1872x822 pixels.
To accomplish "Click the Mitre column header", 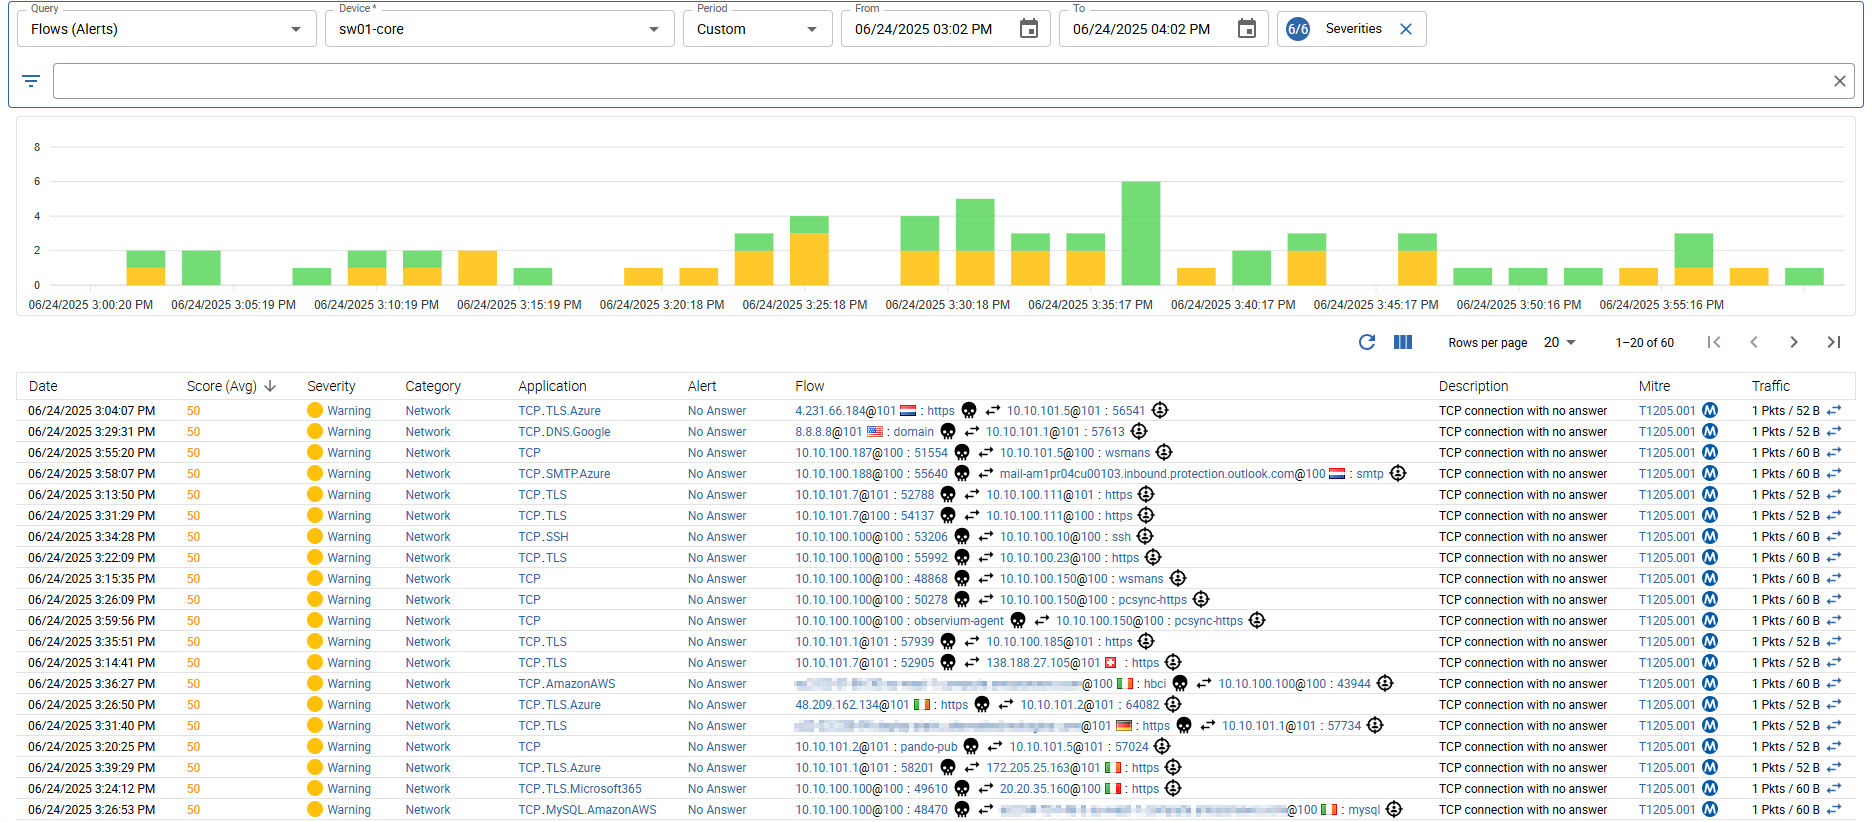I will tap(1654, 386).
